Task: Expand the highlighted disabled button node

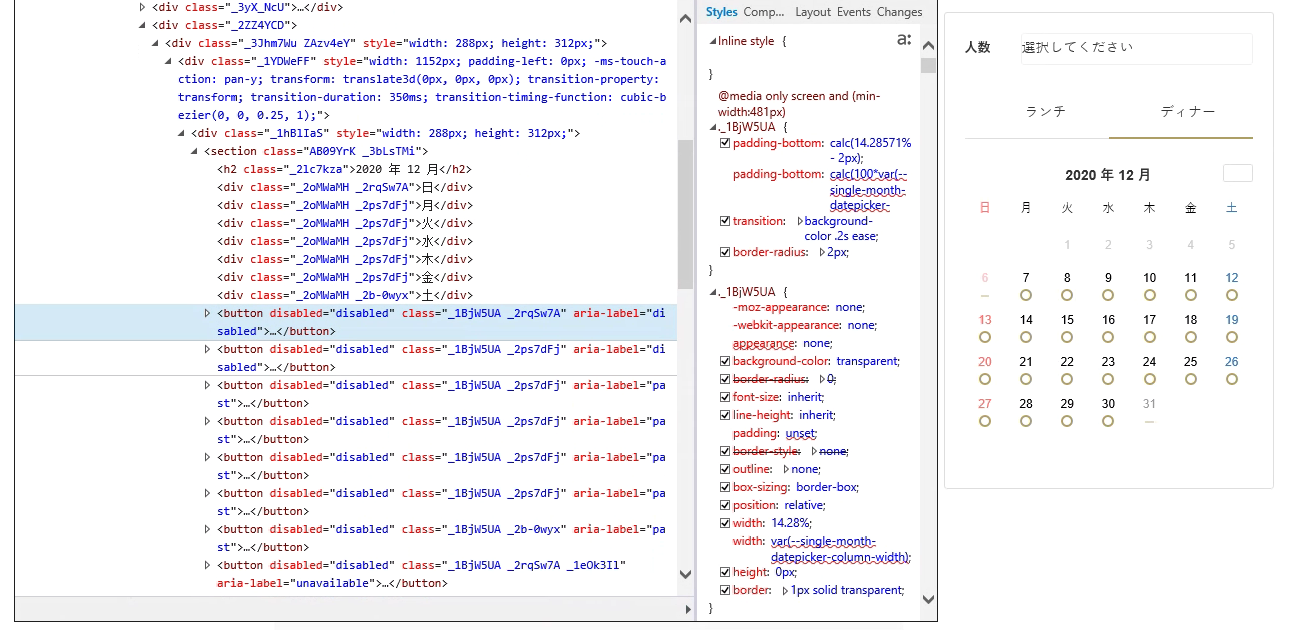Action: [x=208, y=312]
